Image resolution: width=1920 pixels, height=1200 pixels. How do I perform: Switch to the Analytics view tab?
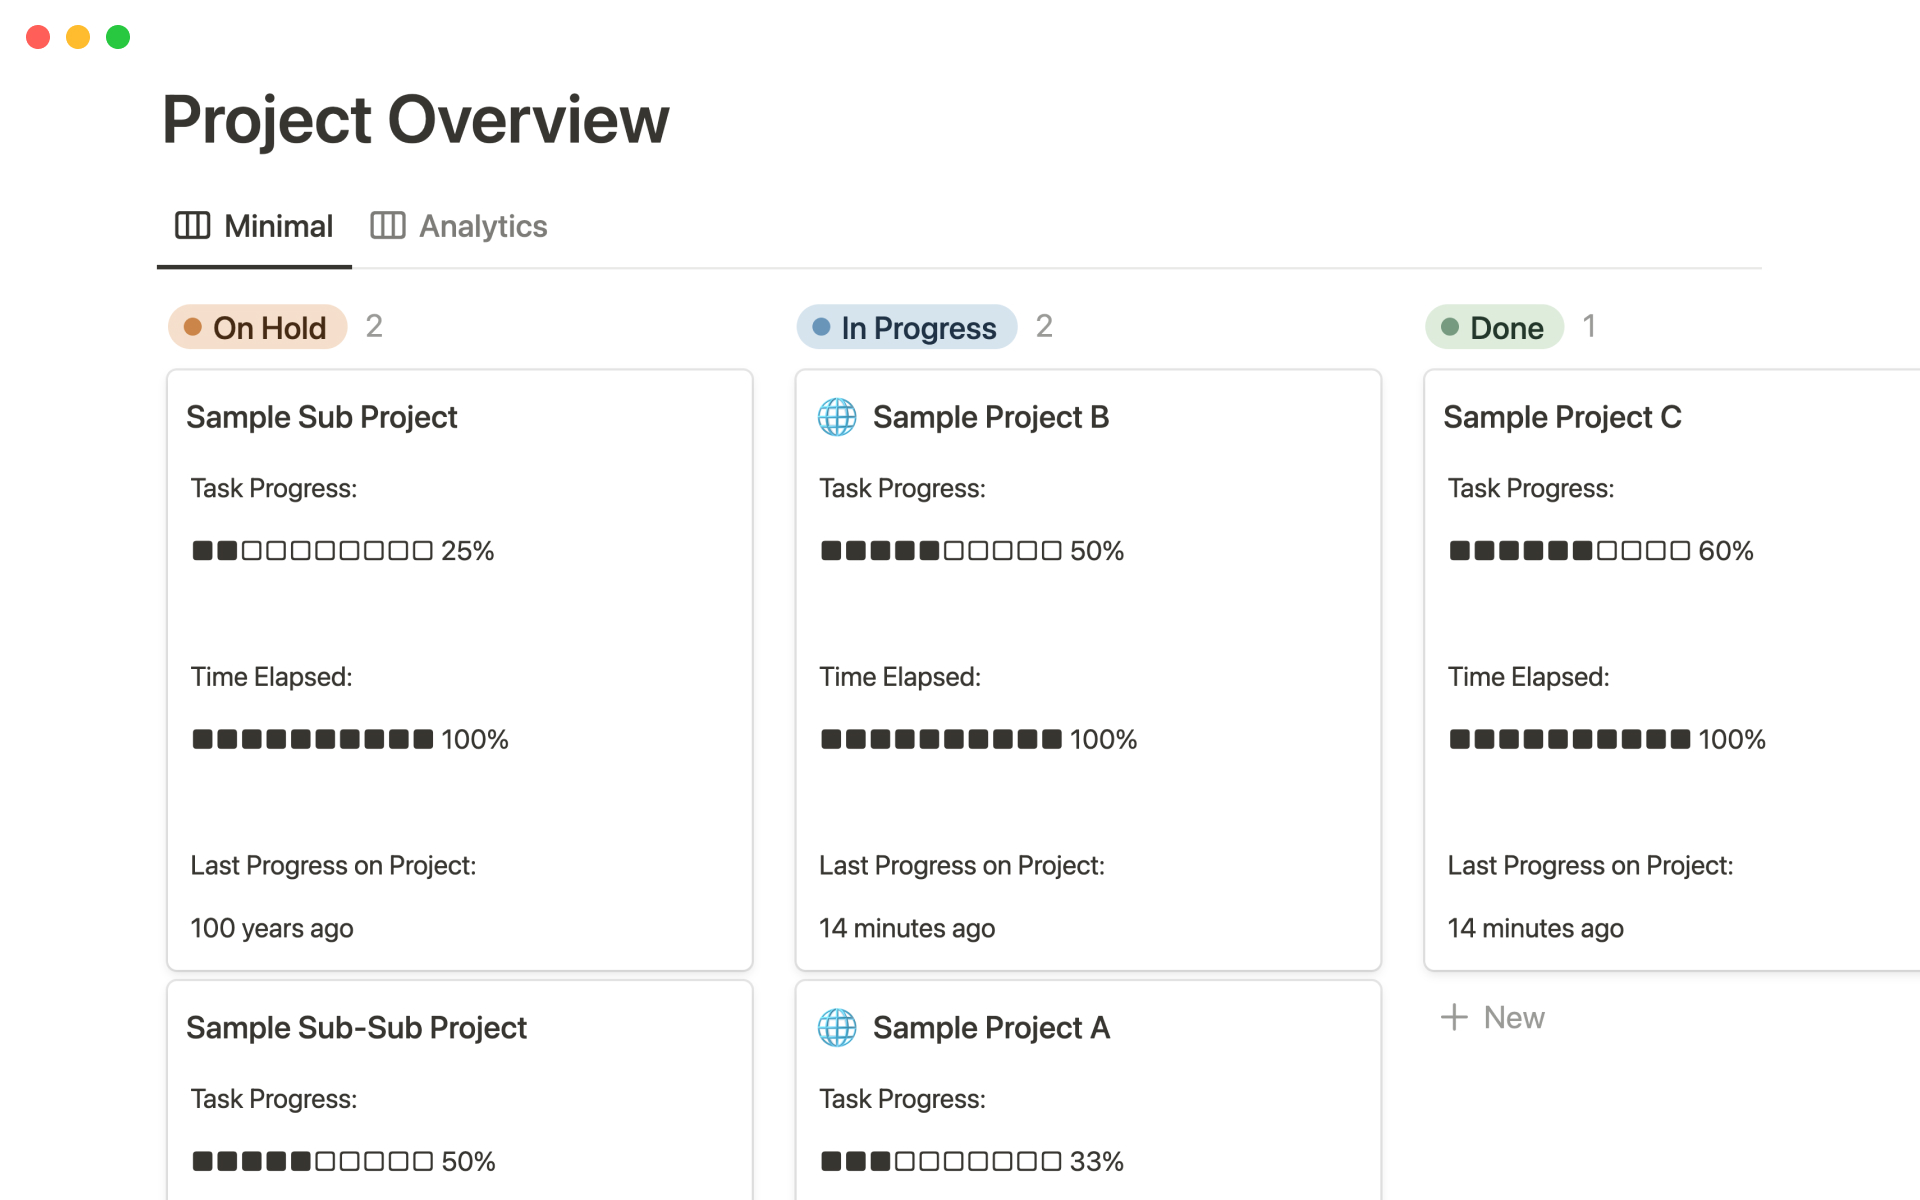(x=482, y=227)
